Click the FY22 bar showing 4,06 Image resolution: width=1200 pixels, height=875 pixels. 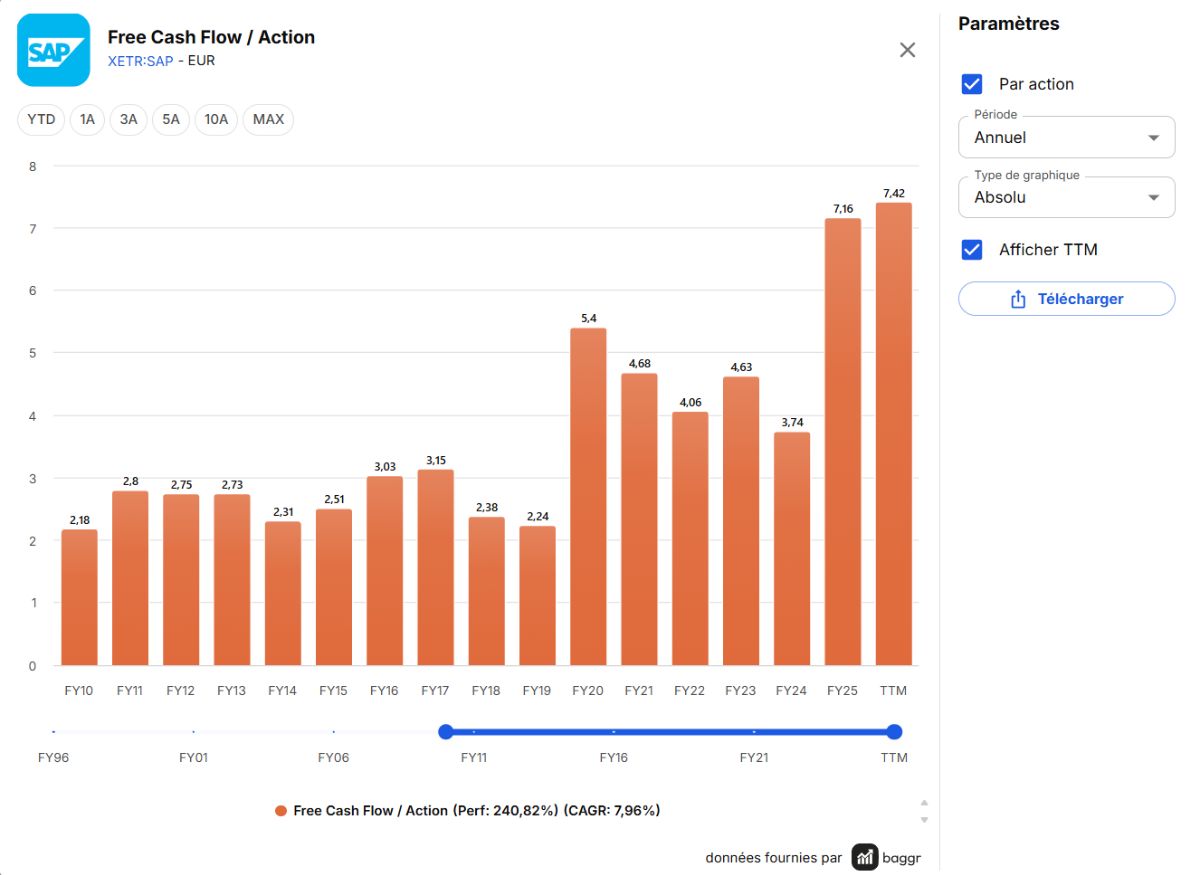[690, 539]
